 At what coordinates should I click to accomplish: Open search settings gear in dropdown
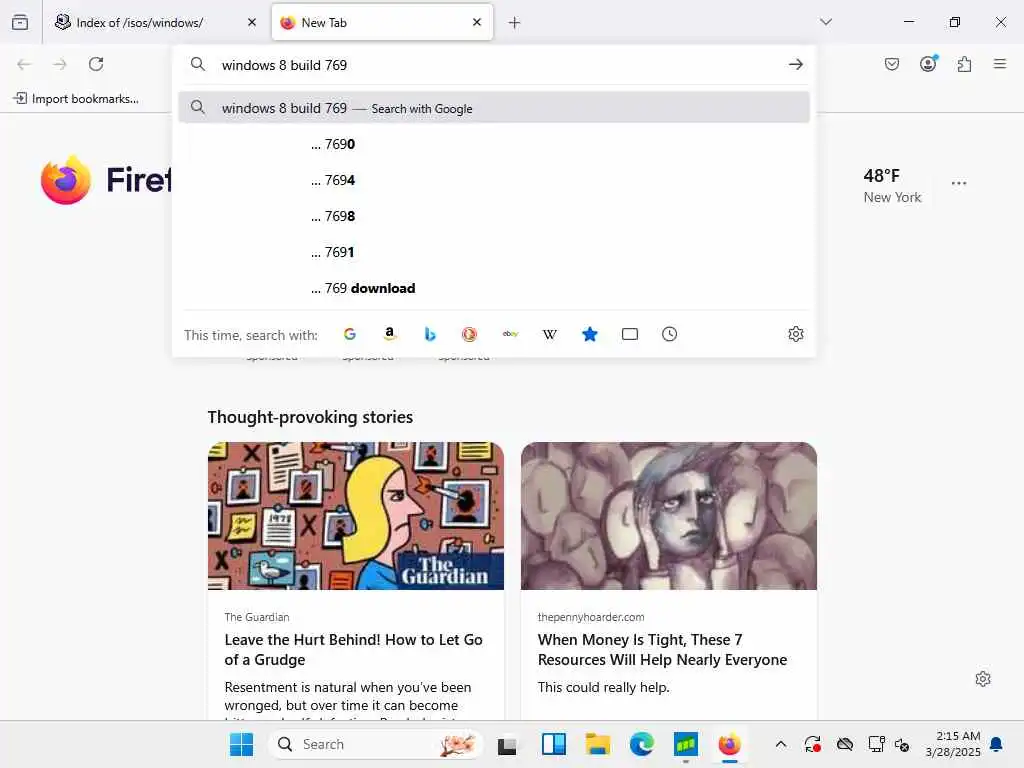pos(795,334)
